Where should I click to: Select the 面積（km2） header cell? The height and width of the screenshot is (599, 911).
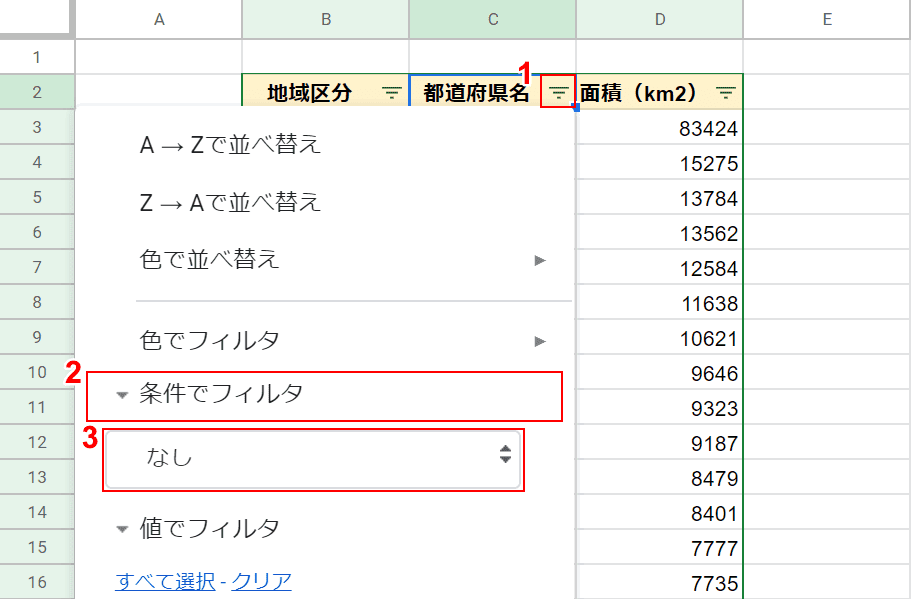659,92
